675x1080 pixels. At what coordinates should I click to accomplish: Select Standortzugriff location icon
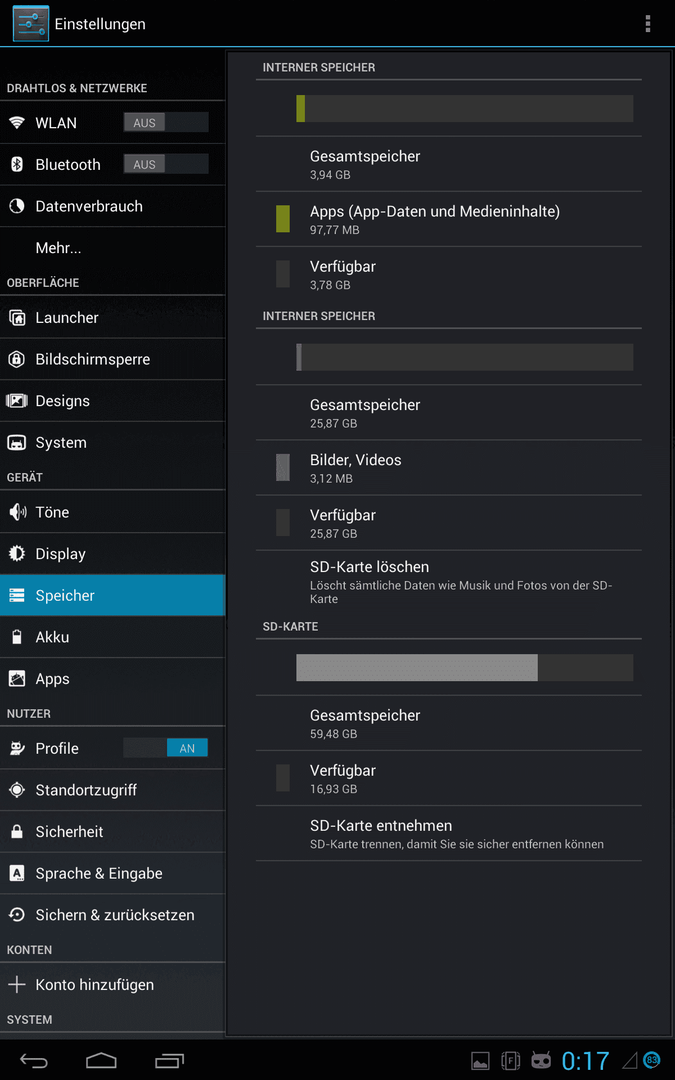point(17,790)
